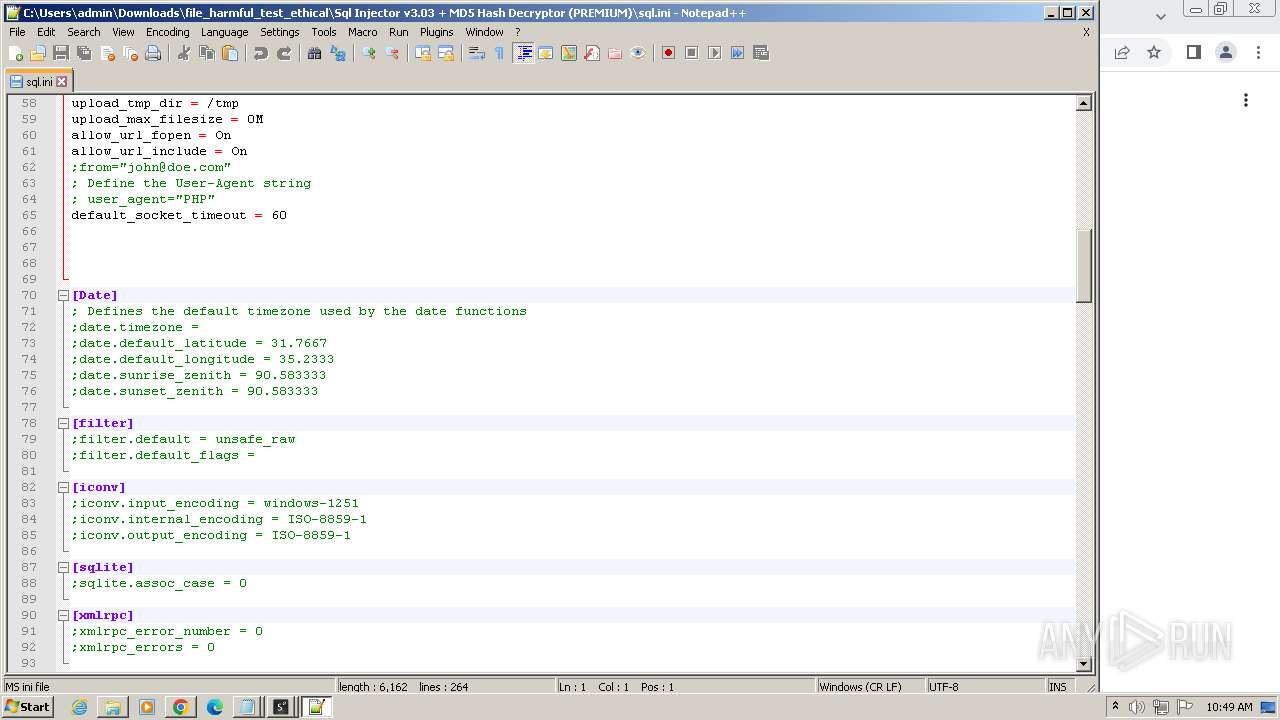Click the Start button on the taskbar
Image resolution: width=1280 pixels, height=720 pixels.
[28, 707]
